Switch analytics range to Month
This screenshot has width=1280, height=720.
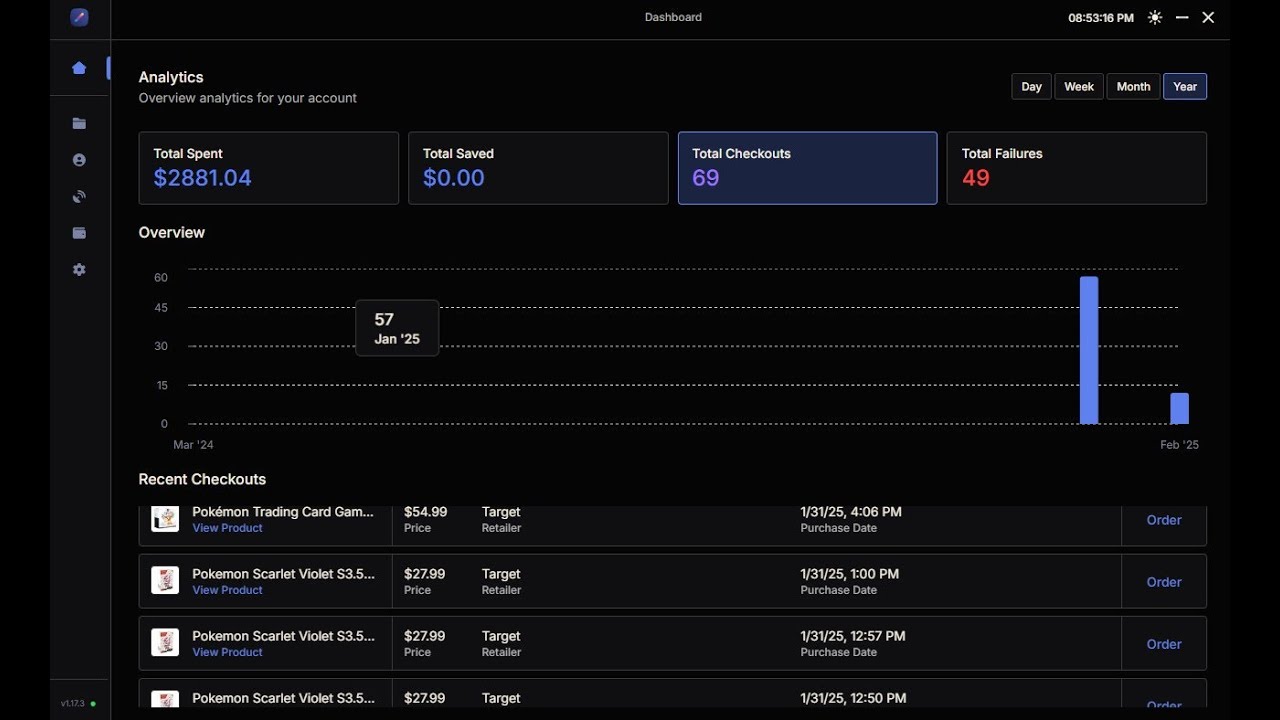tap(1133, 87)
